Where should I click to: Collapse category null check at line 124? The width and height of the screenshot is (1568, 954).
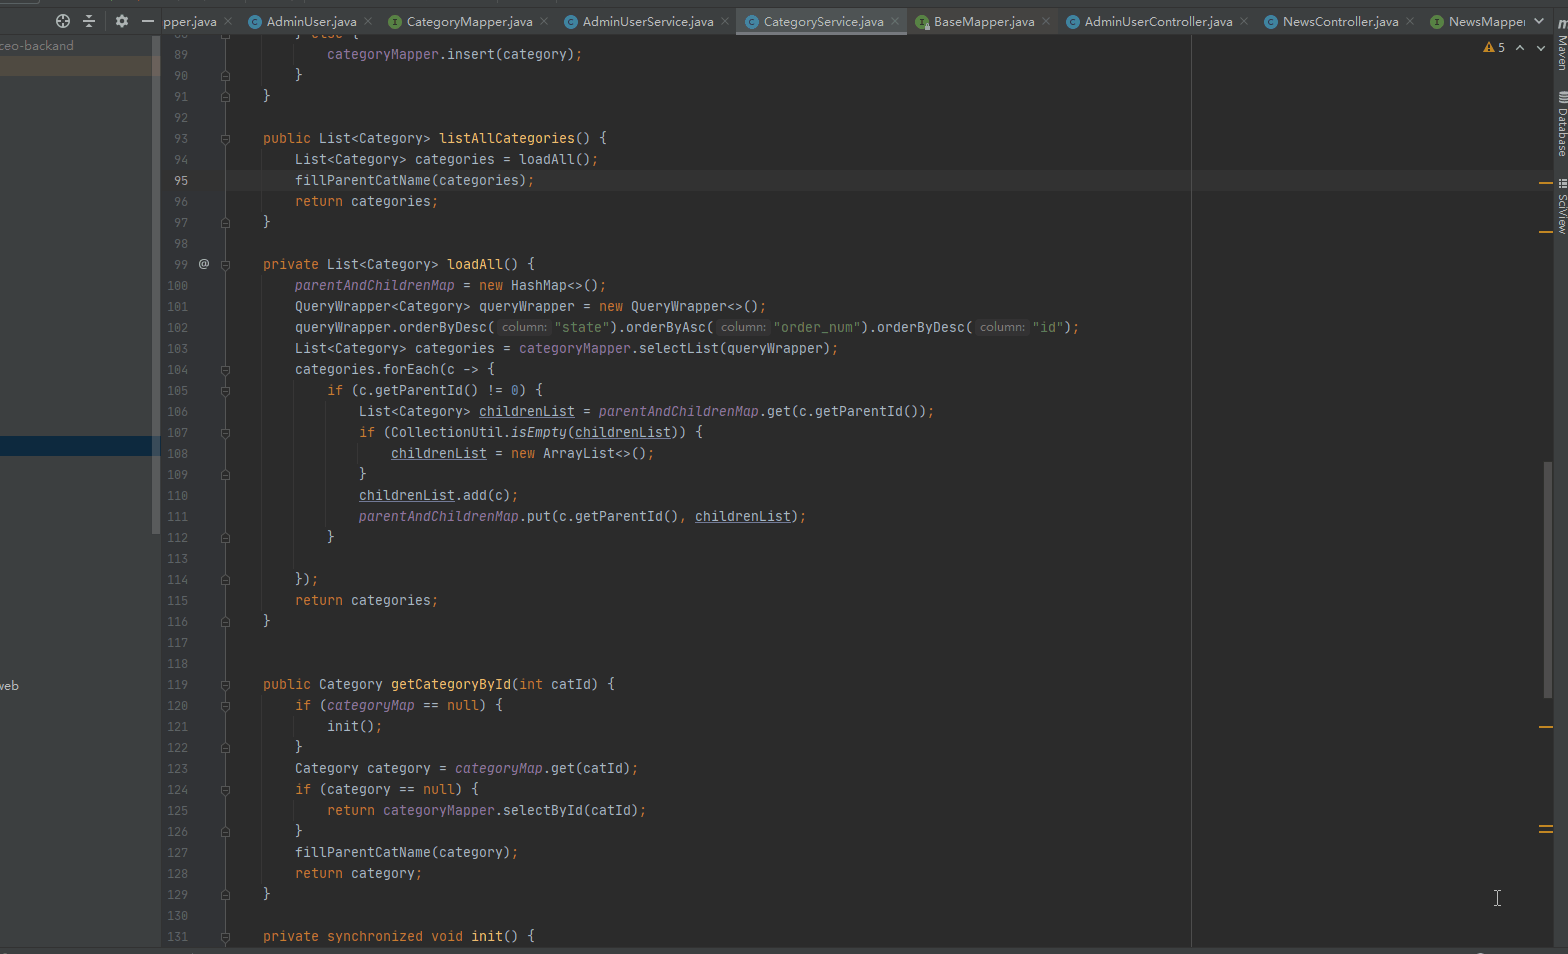[x=225, y=790]
